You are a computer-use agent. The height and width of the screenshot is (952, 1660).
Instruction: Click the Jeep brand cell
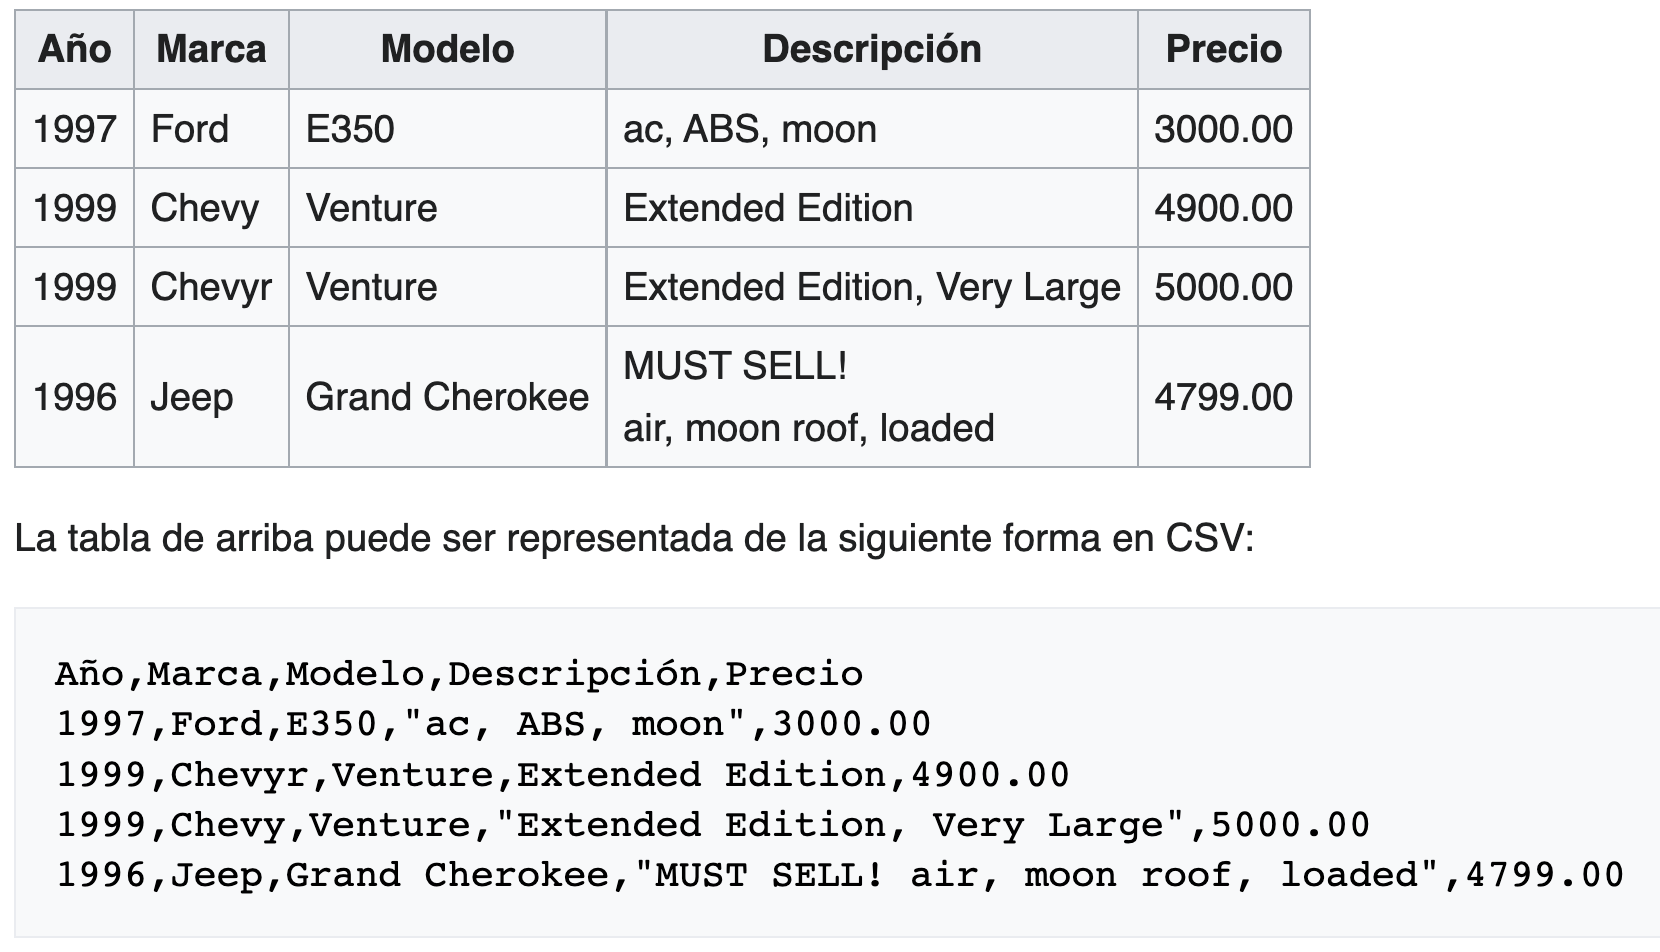(212, 397)
